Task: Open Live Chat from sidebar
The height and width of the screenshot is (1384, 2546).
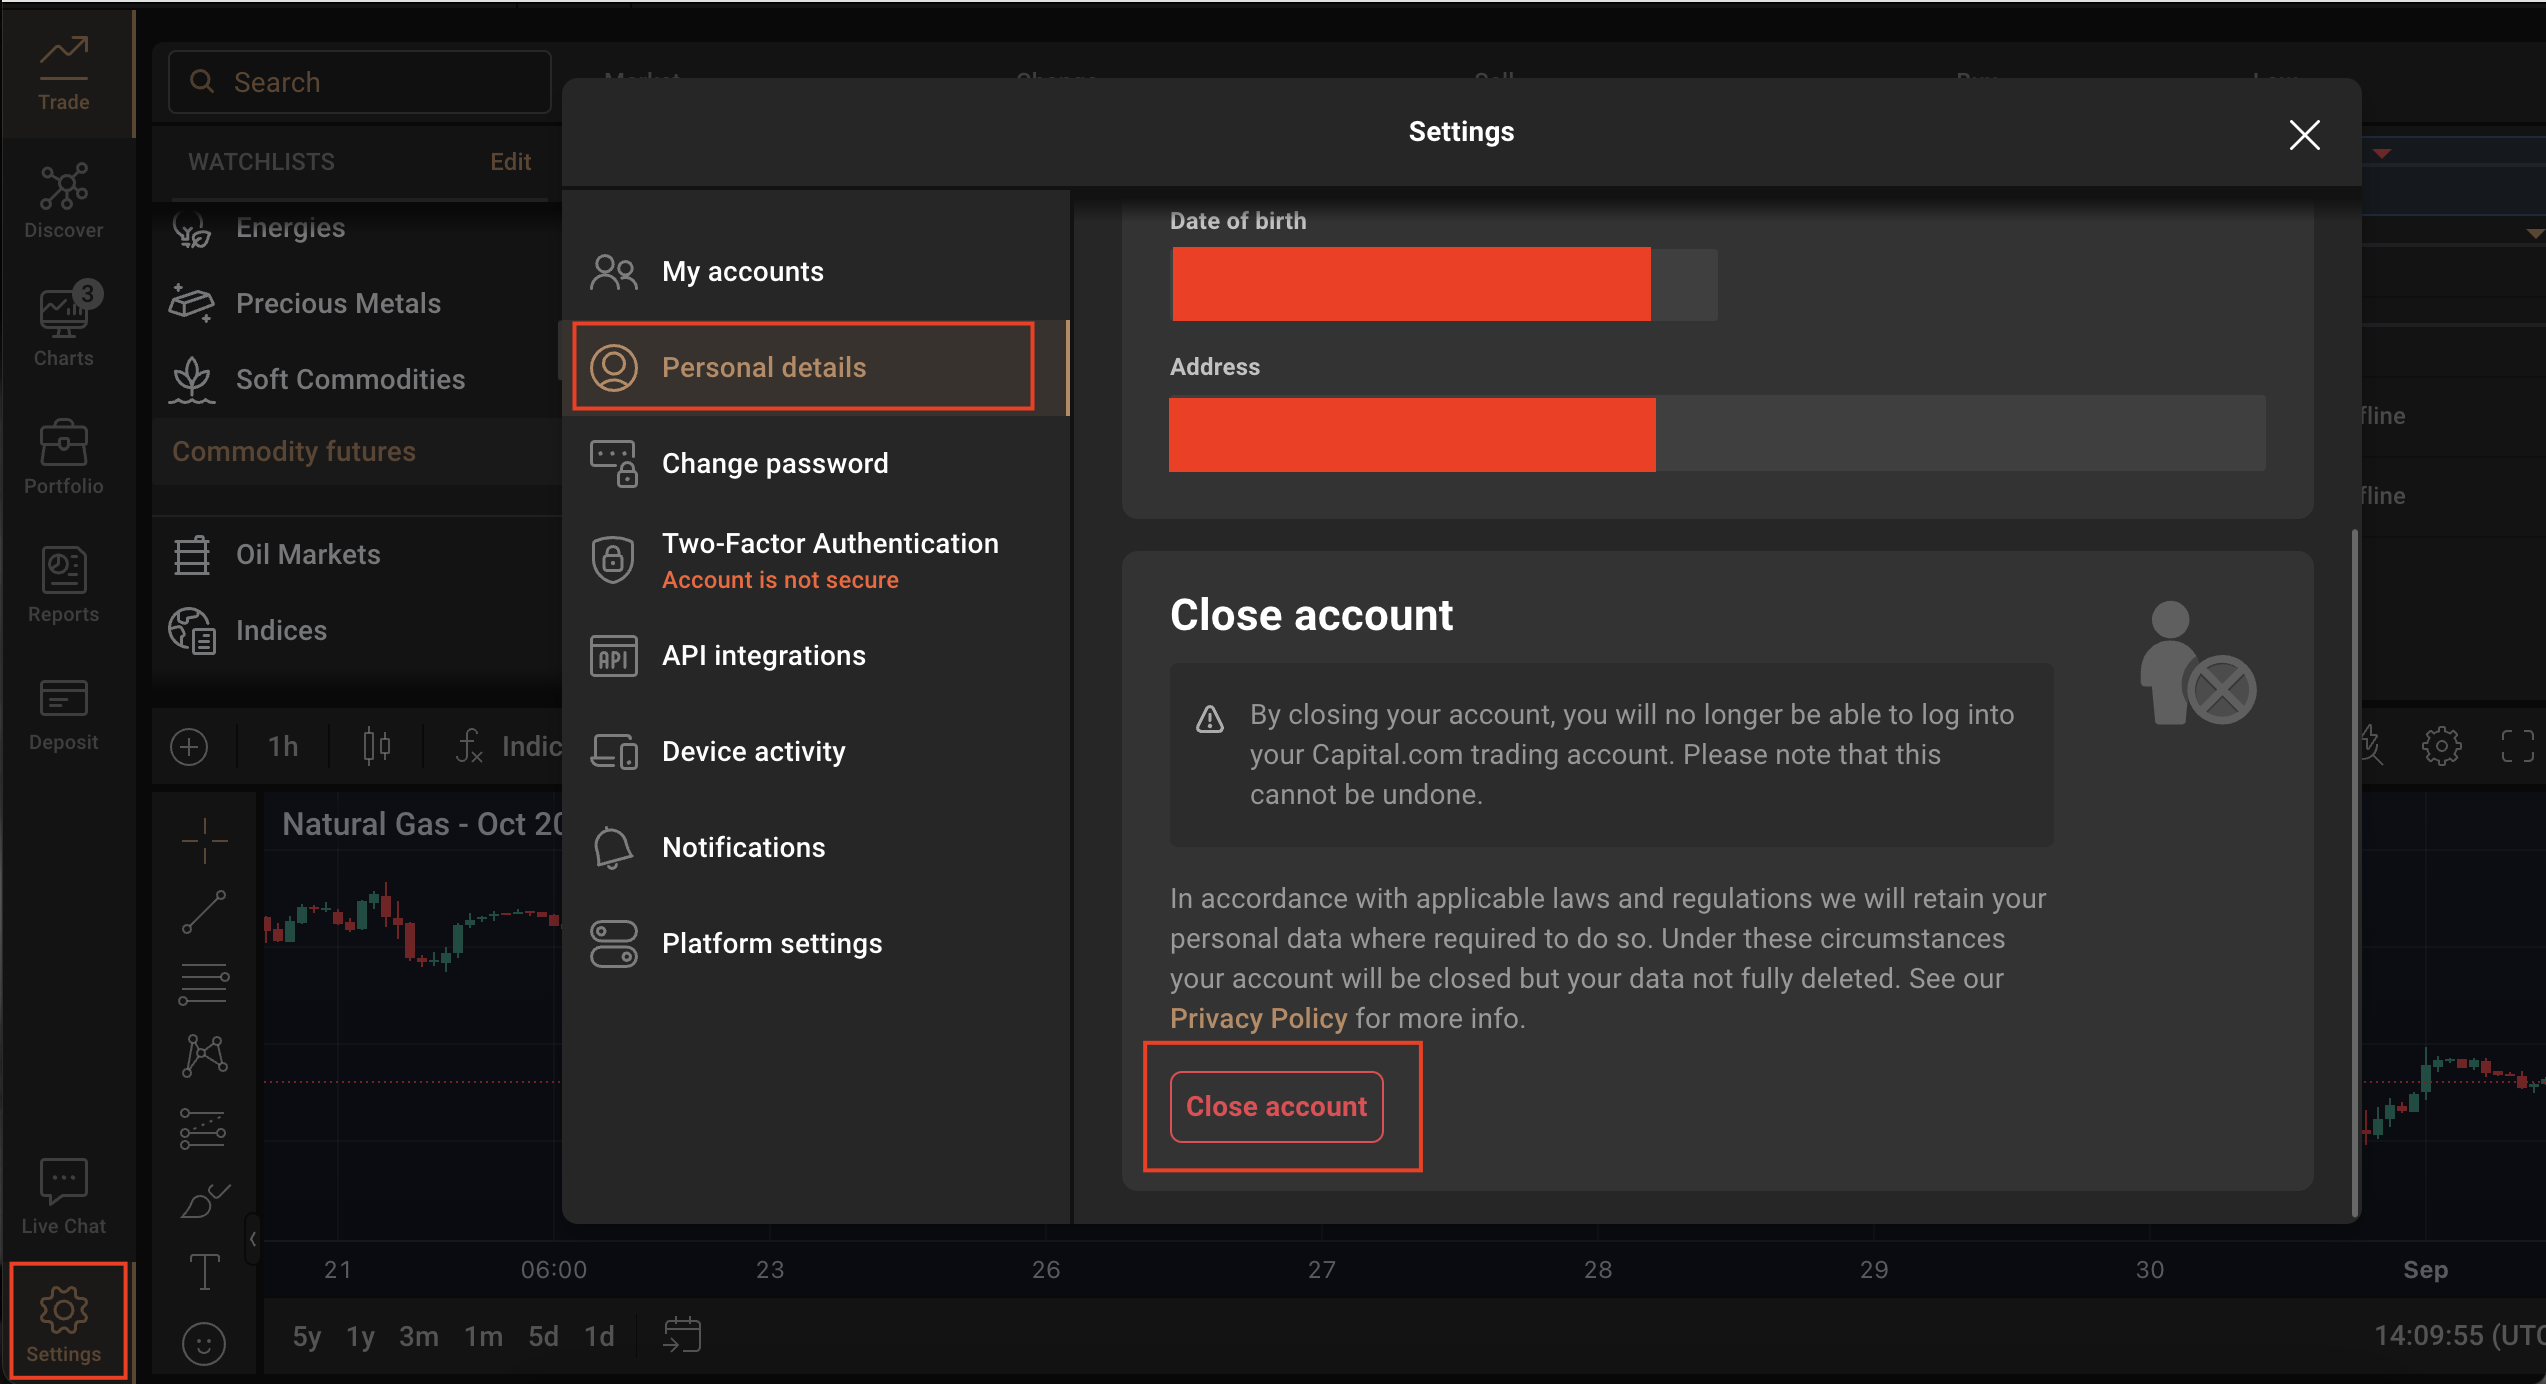Action: click(x=64, y=1198)
